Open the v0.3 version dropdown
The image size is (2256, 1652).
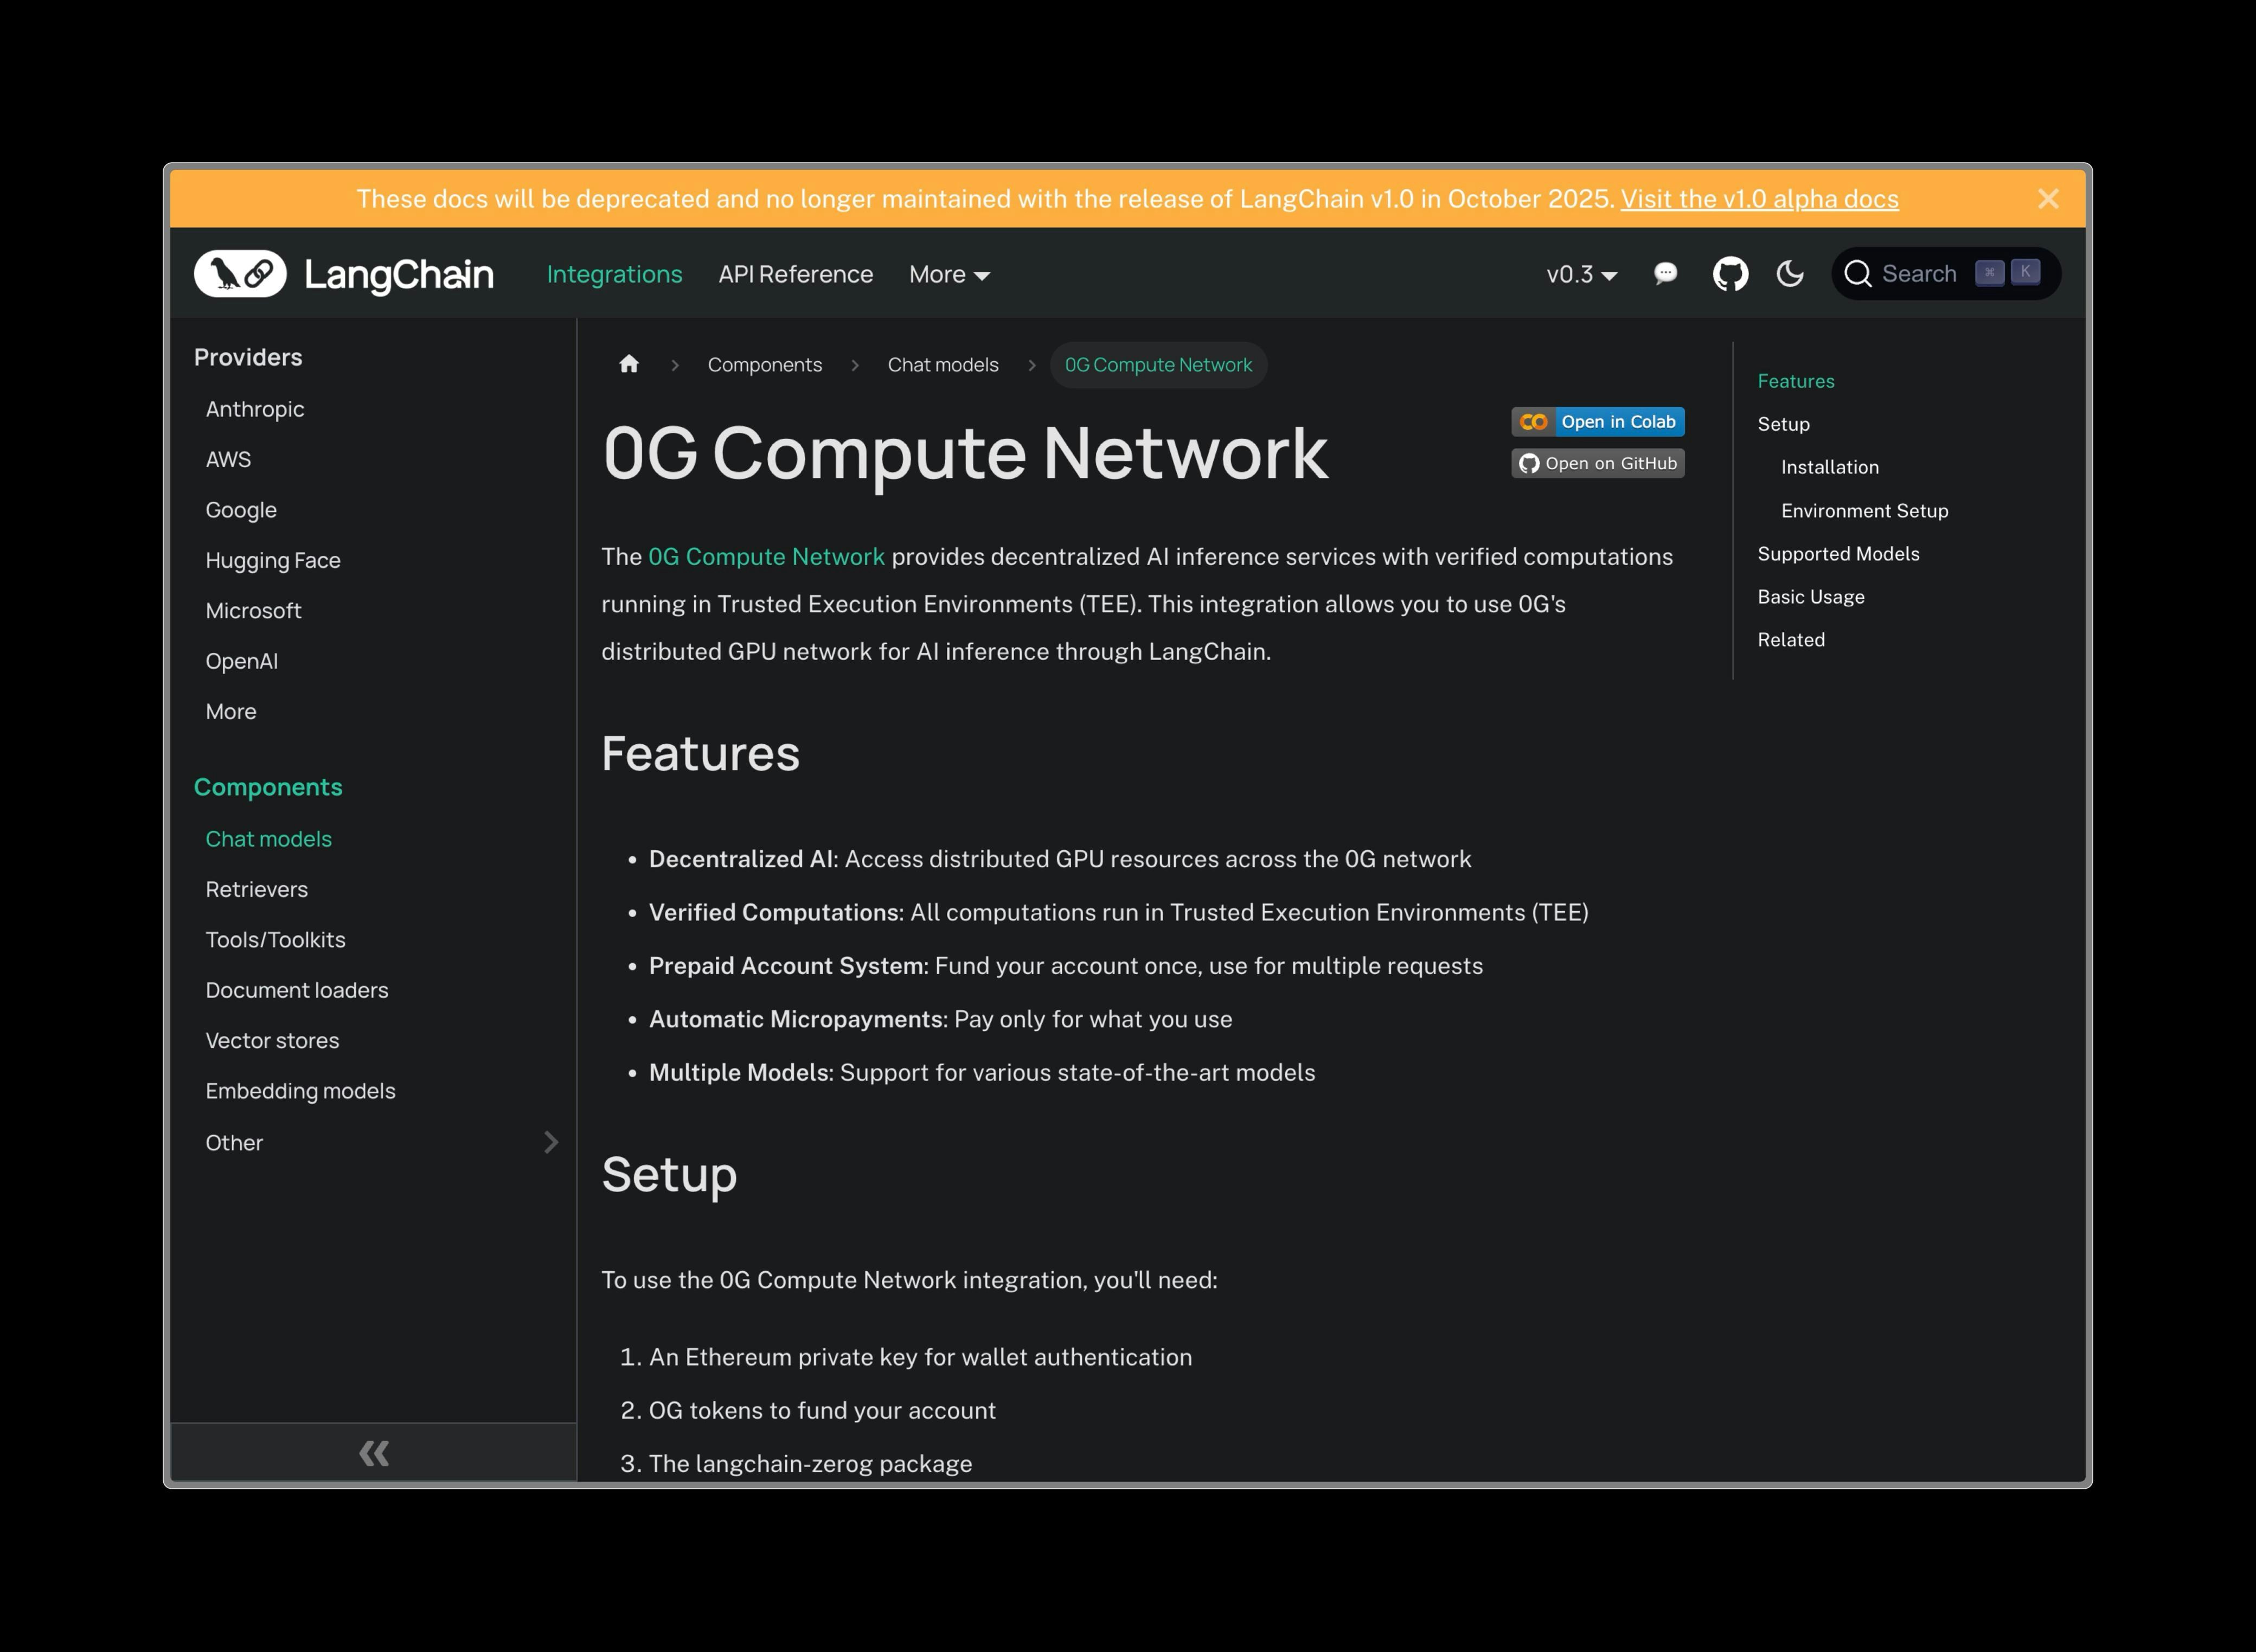pos(1581,274)
